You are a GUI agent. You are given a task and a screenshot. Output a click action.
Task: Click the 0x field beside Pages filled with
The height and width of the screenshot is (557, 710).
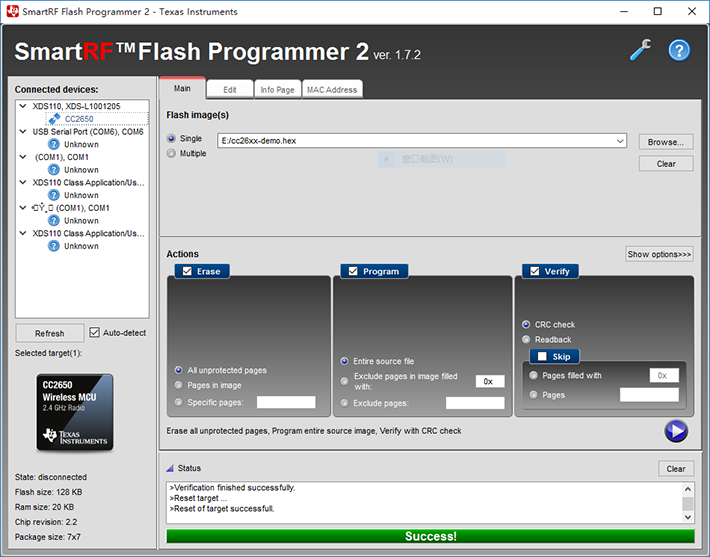[664, 375]
